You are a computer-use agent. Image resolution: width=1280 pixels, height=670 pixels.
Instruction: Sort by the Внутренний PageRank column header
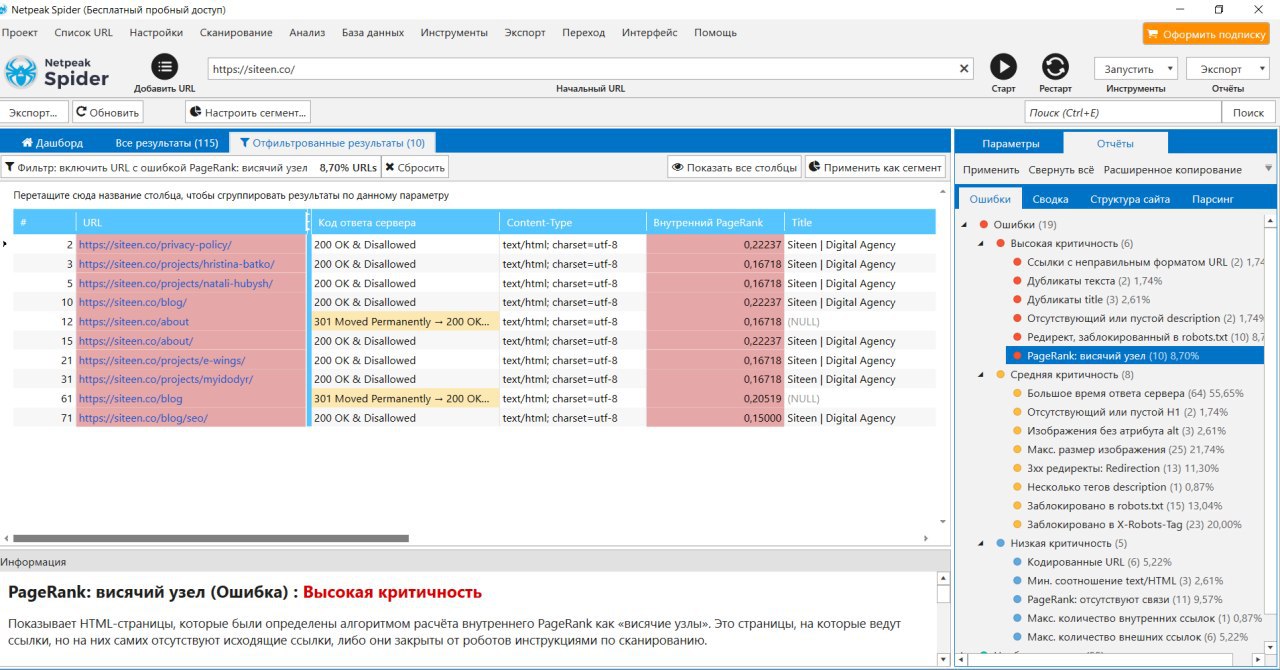pos(715,222)
